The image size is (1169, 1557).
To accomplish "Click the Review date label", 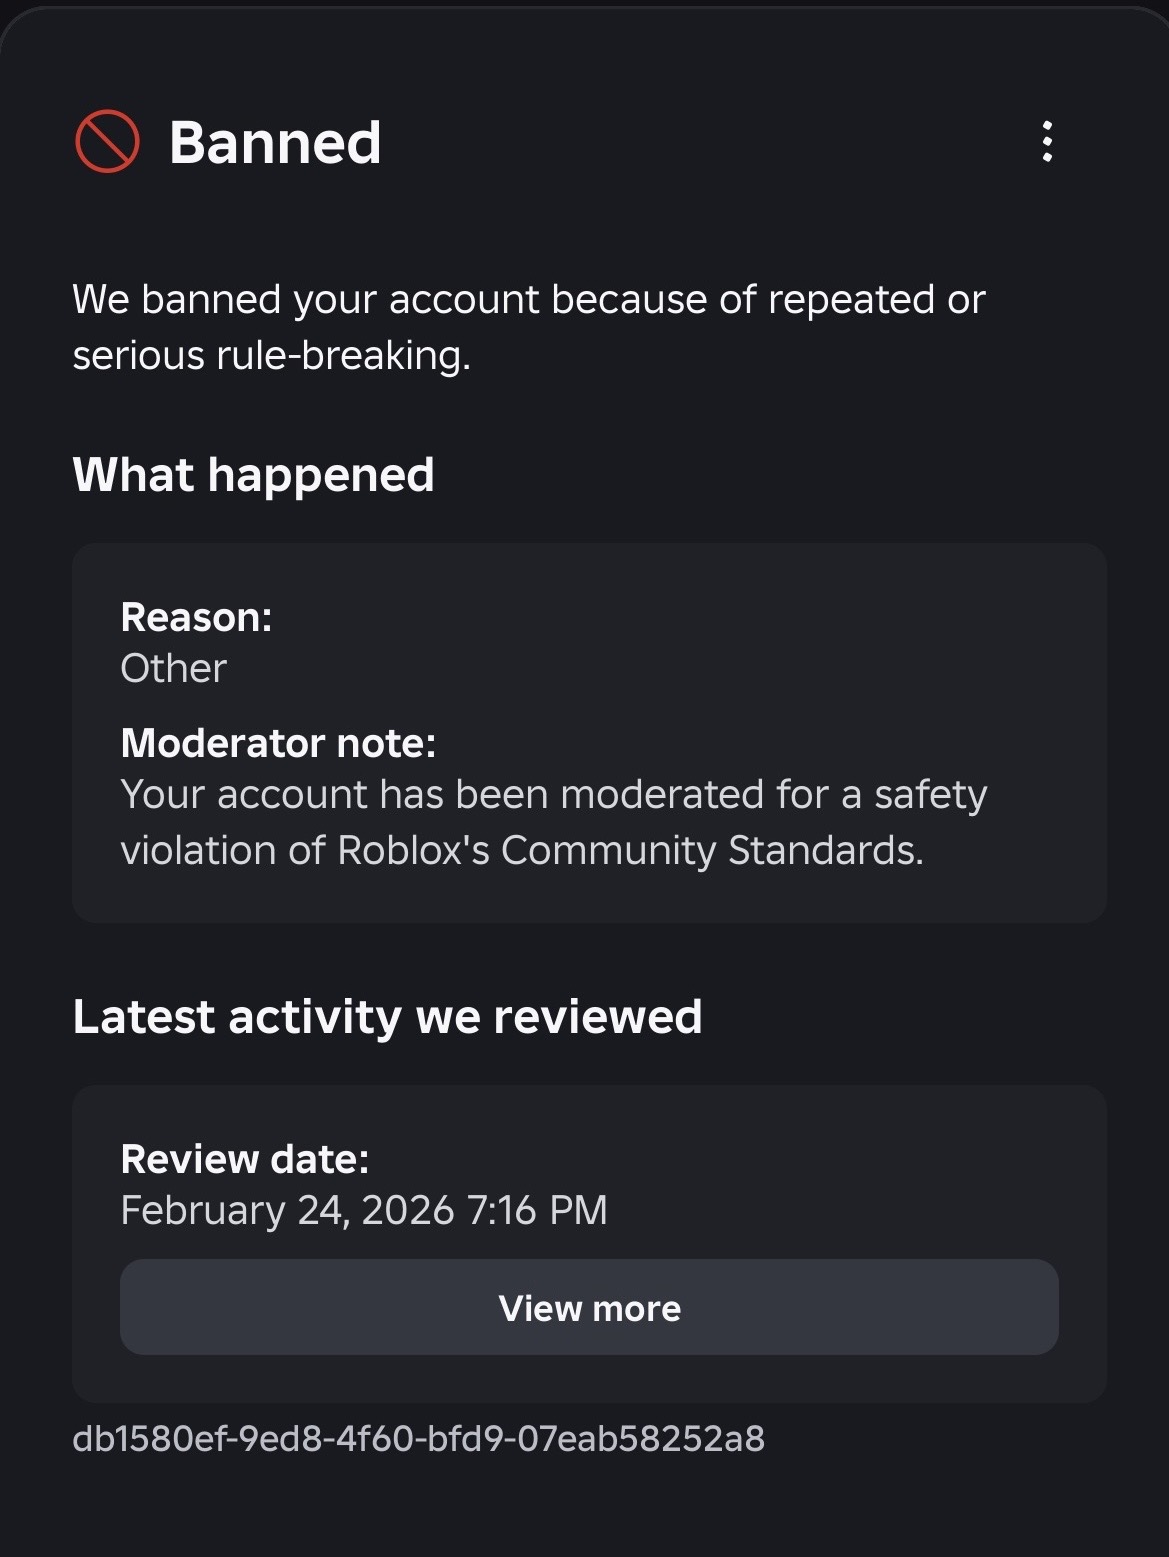I will click(245, 1158).
